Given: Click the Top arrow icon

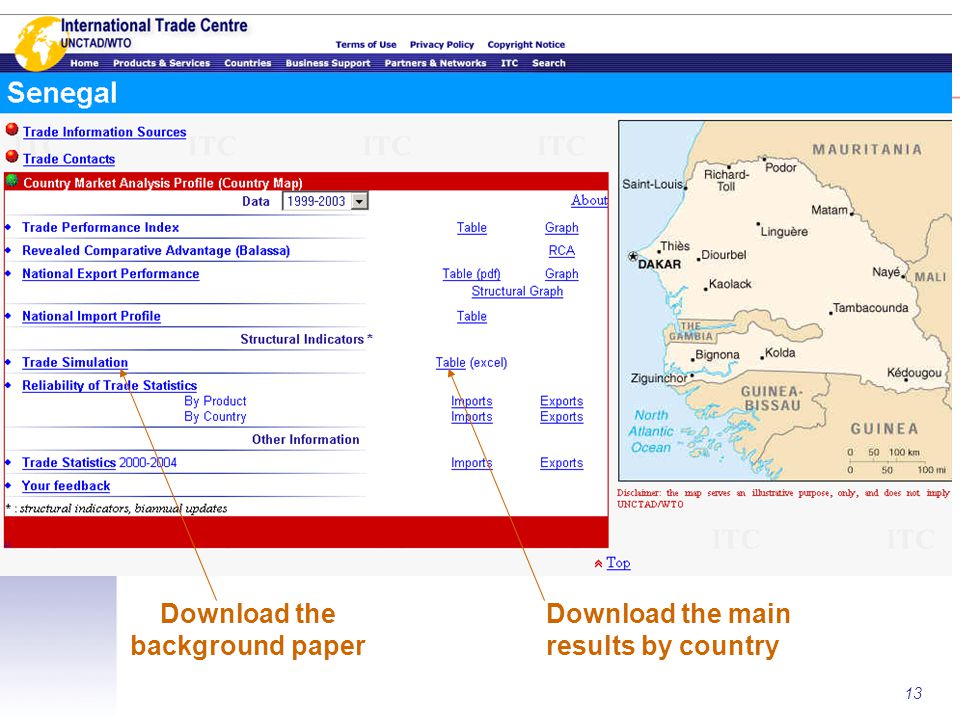Looking at the screenshot, I should pyautogui.click(x=598, y=563).
